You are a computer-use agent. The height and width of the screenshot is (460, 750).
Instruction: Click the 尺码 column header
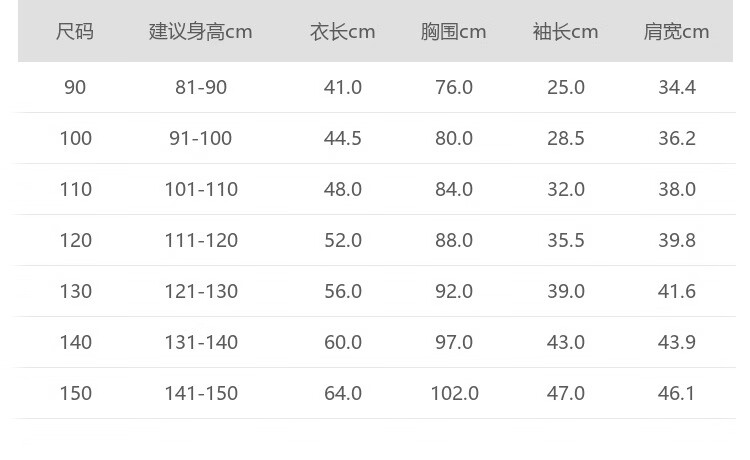[x=75, y=32]
